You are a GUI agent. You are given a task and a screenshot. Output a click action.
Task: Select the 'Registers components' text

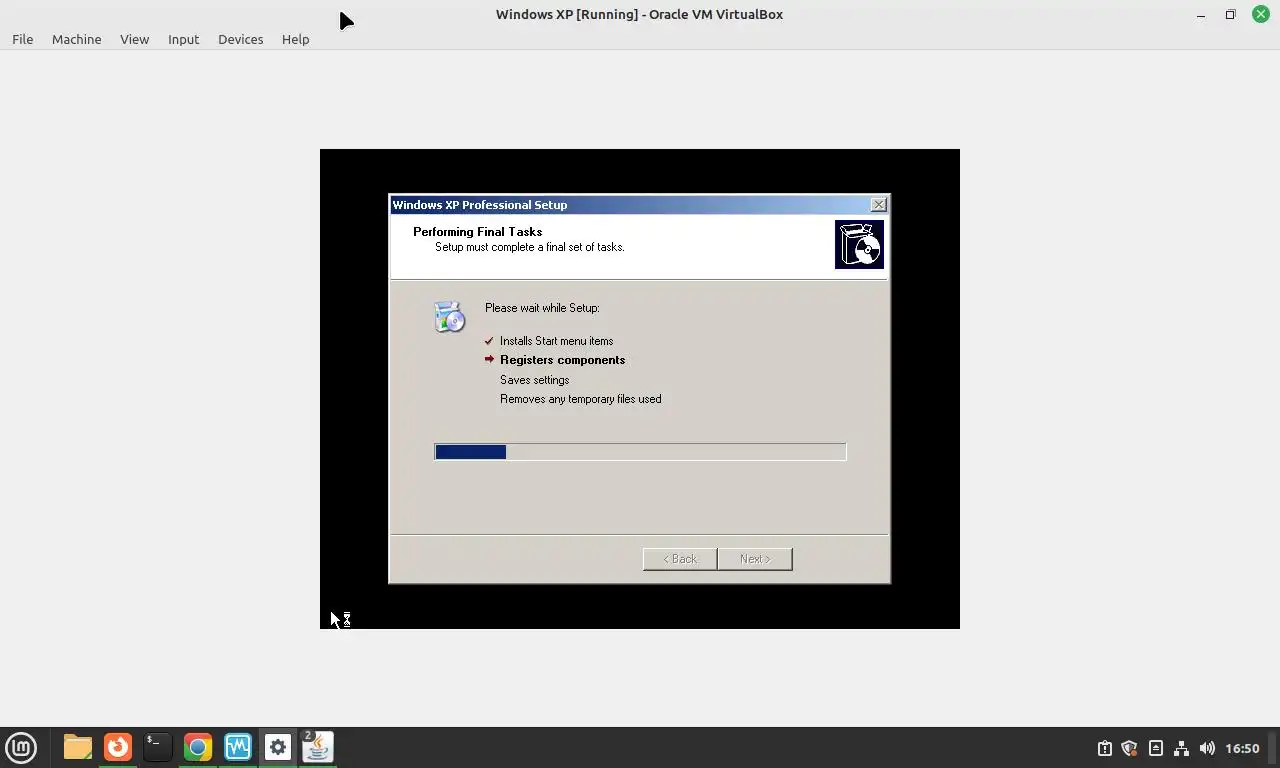point(562,360)
